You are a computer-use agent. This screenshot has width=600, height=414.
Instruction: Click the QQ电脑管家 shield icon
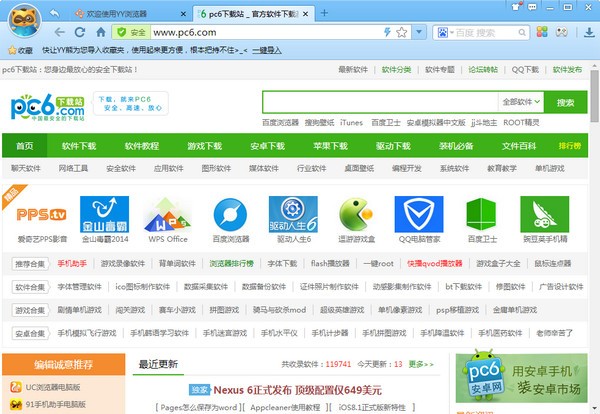point(417,213)
